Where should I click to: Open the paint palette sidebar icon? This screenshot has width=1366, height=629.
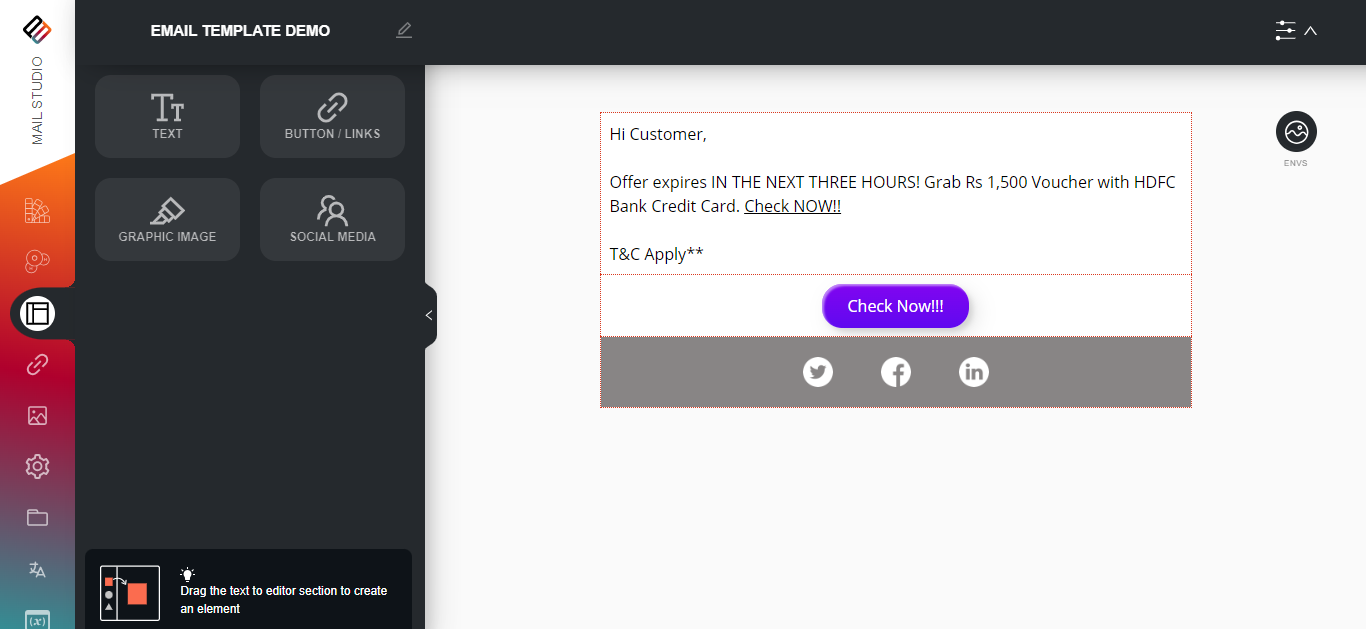coord(37,262)
